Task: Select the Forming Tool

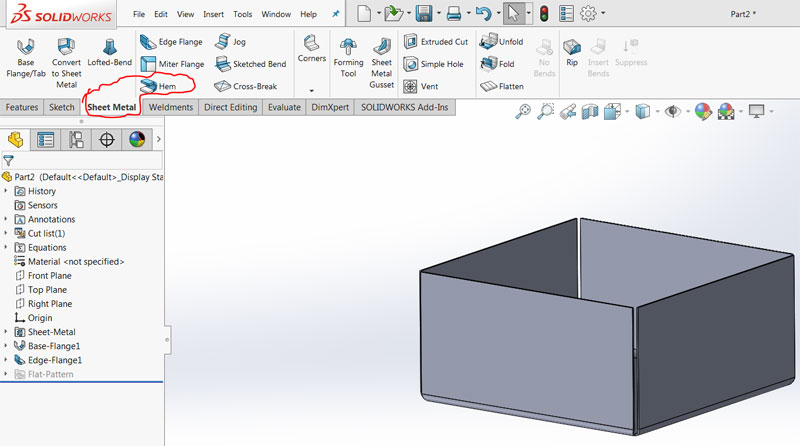Action: pos(348,58)
